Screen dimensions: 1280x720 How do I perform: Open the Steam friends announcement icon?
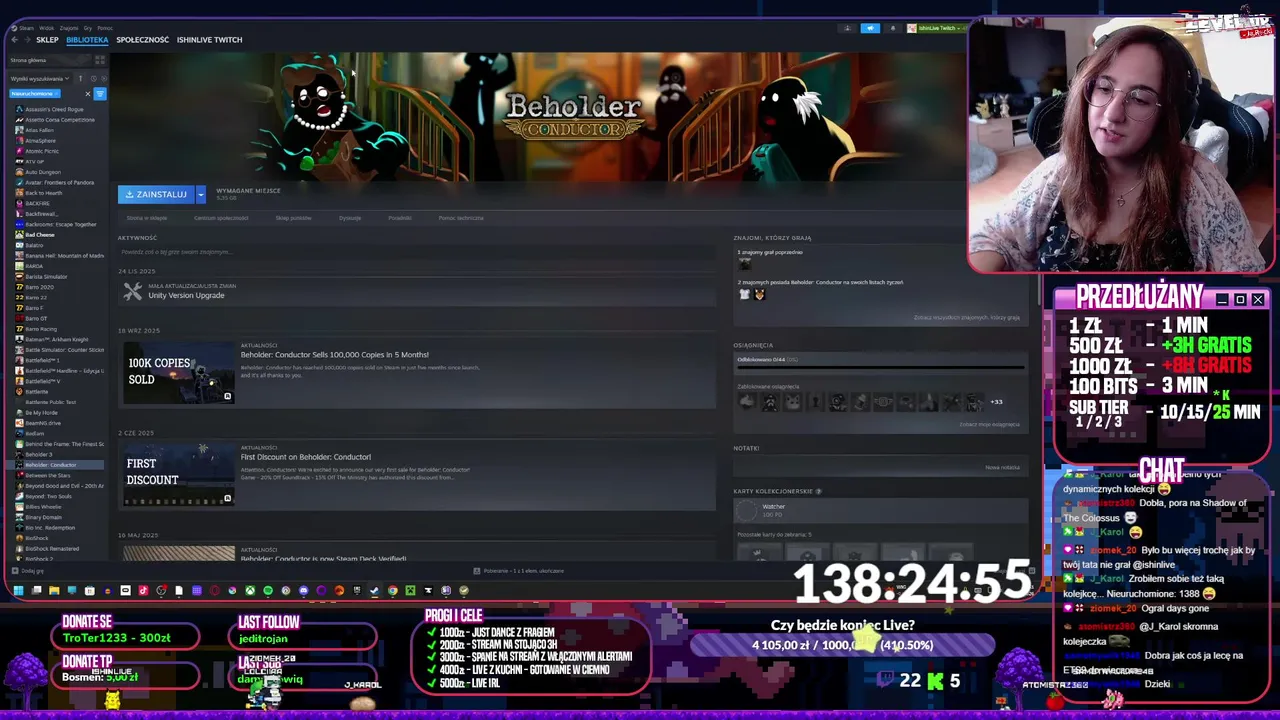click(870, 28)
